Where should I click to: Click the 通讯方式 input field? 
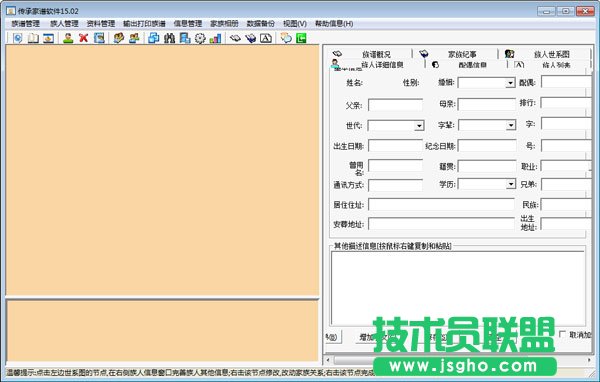click(395, 185)
